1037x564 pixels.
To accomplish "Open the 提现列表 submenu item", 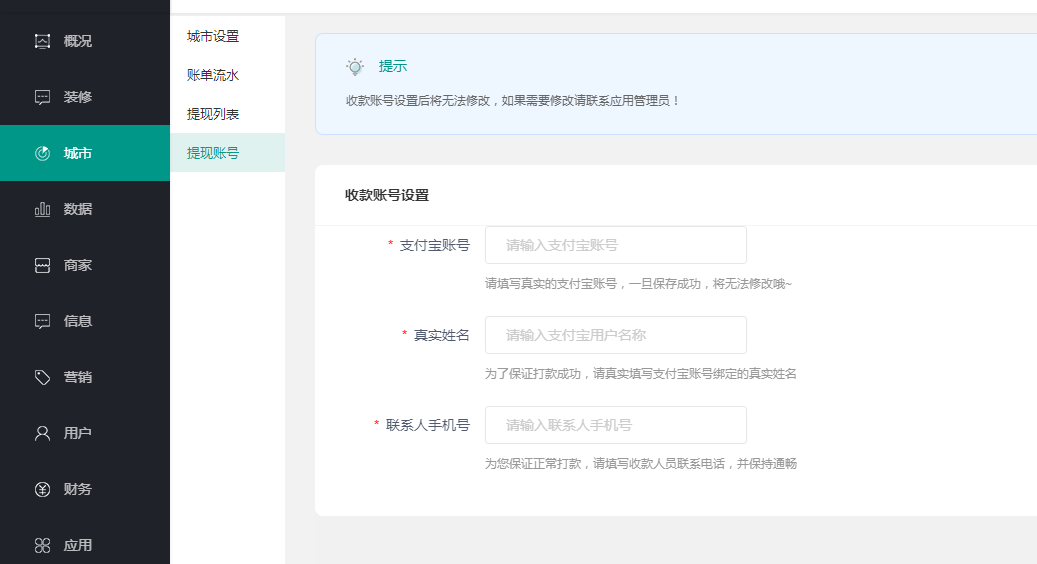I will click(213, 114).
